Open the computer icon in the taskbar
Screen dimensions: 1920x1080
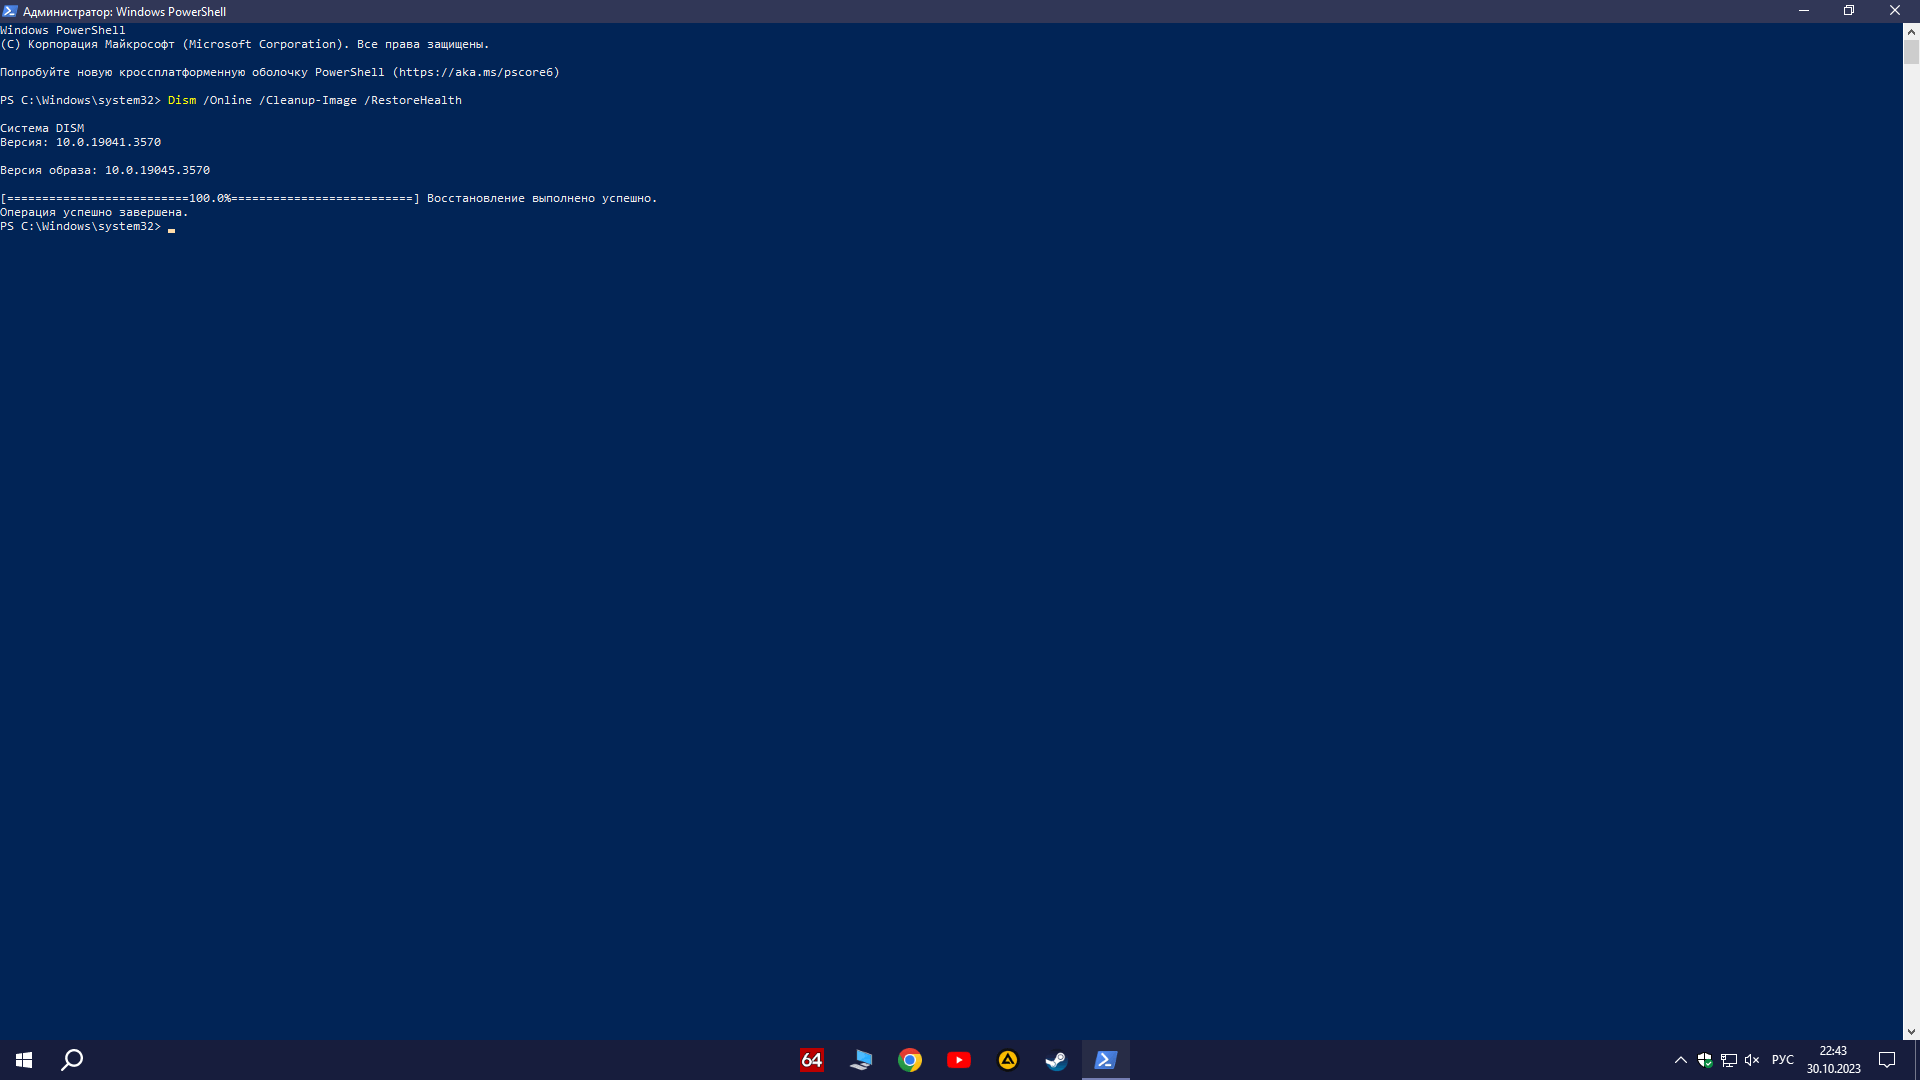860,1060
